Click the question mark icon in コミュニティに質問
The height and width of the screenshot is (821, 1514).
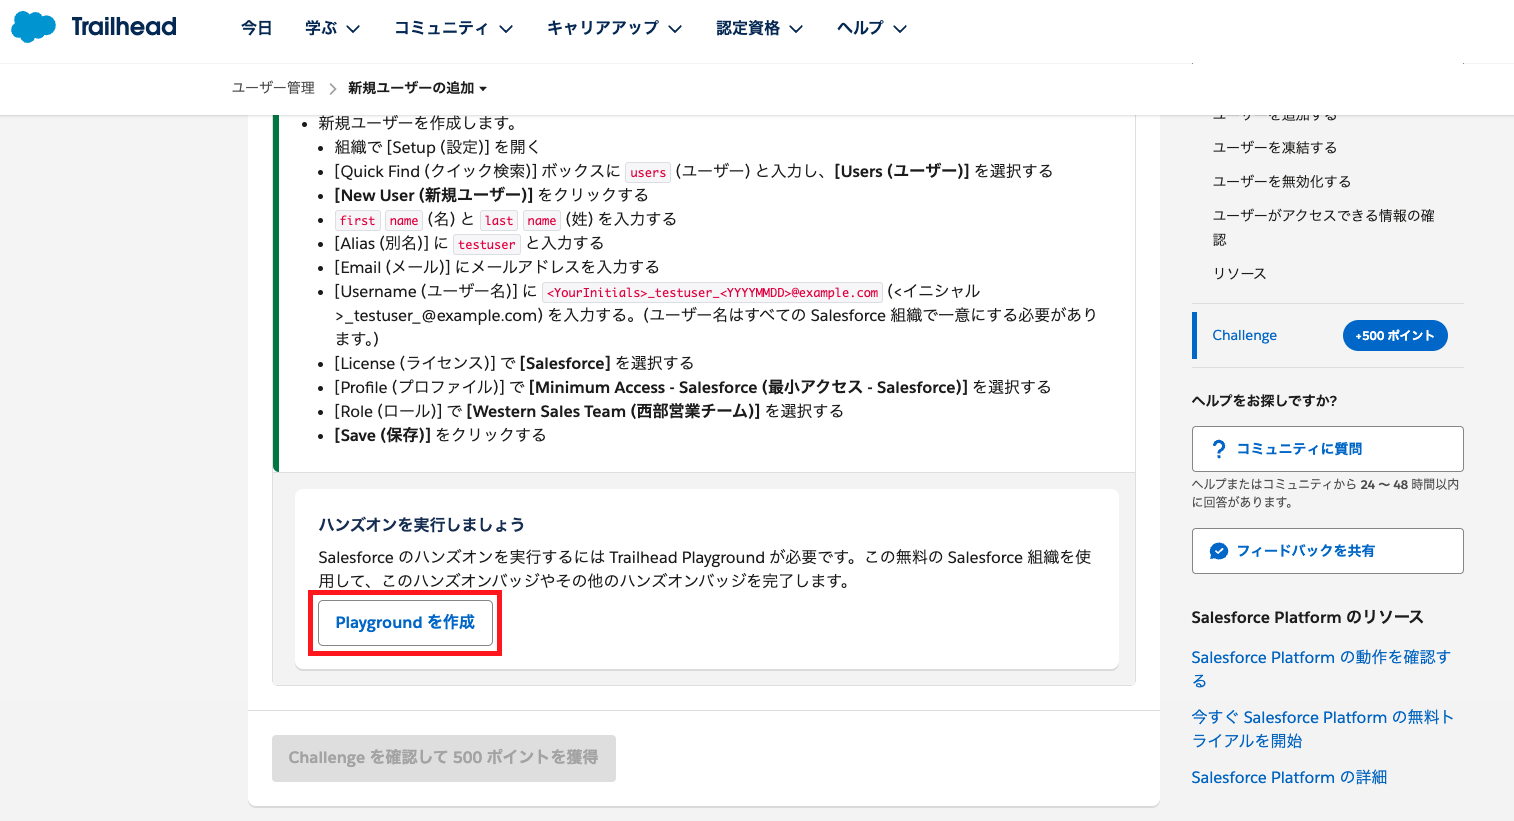click(x=1218, y=449)
